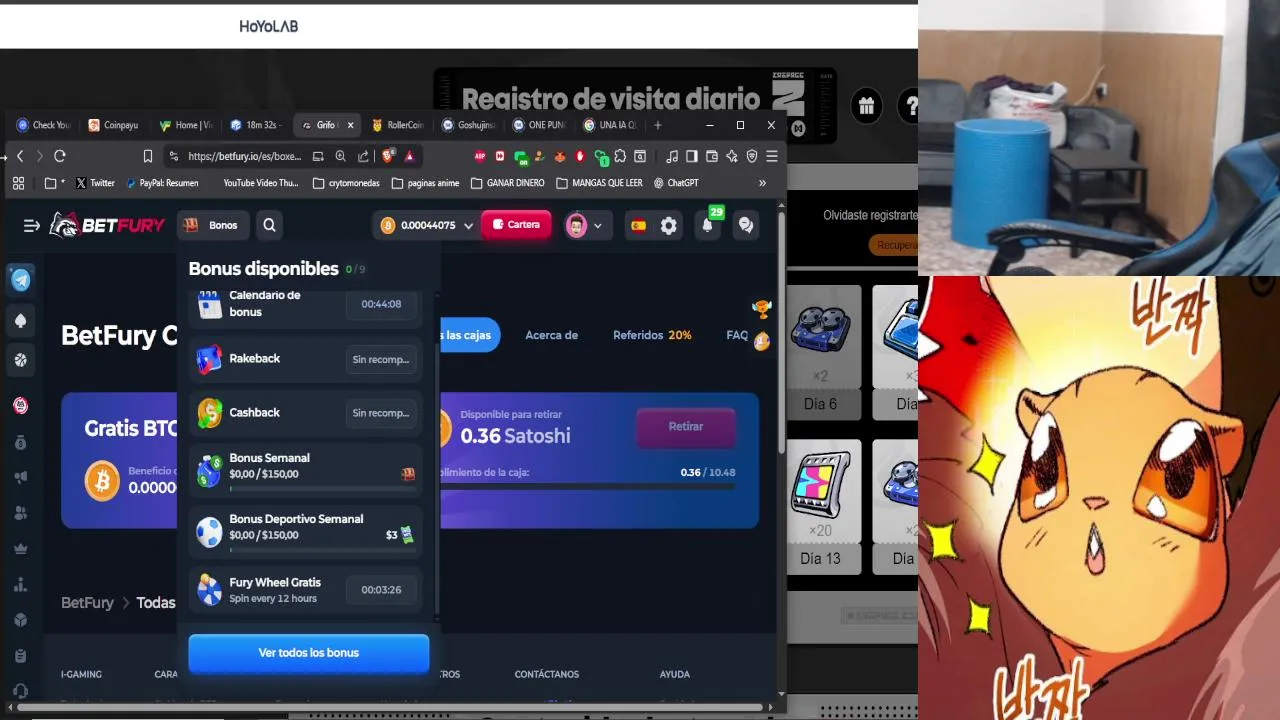Open the crytomonedas bookmarks folder
Viewport: 1280px width, 720px height.
(x=346, y=183)
